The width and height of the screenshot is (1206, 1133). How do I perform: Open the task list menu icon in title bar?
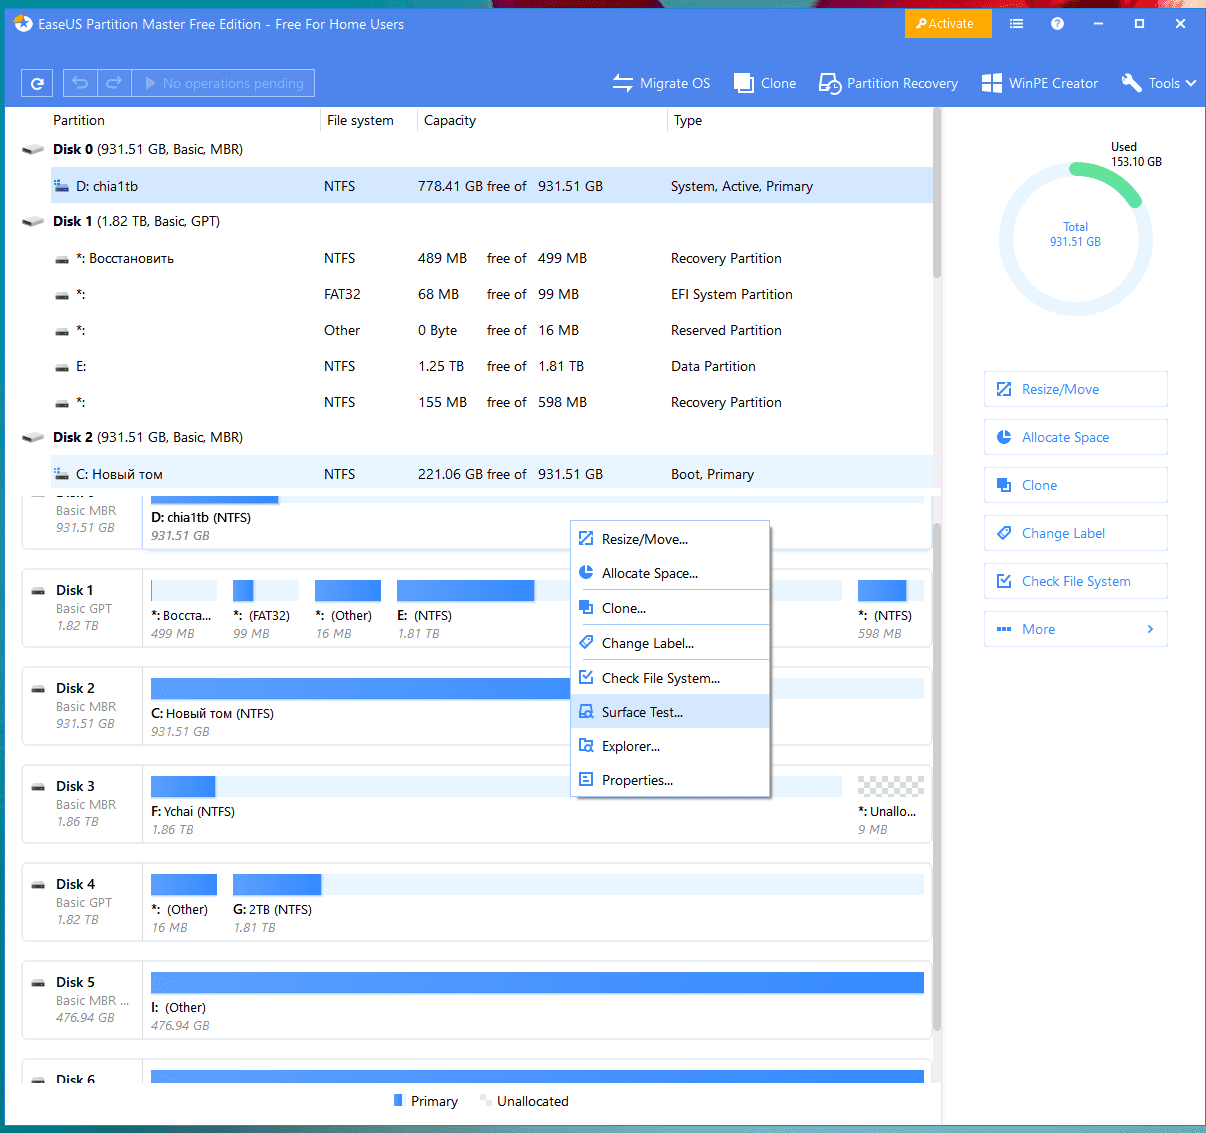point(1016,23)
